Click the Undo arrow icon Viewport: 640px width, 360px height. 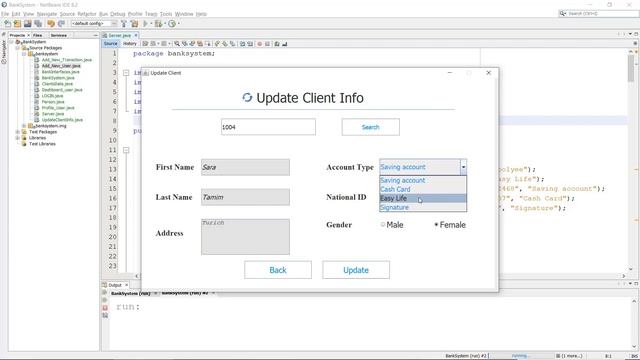51,24
